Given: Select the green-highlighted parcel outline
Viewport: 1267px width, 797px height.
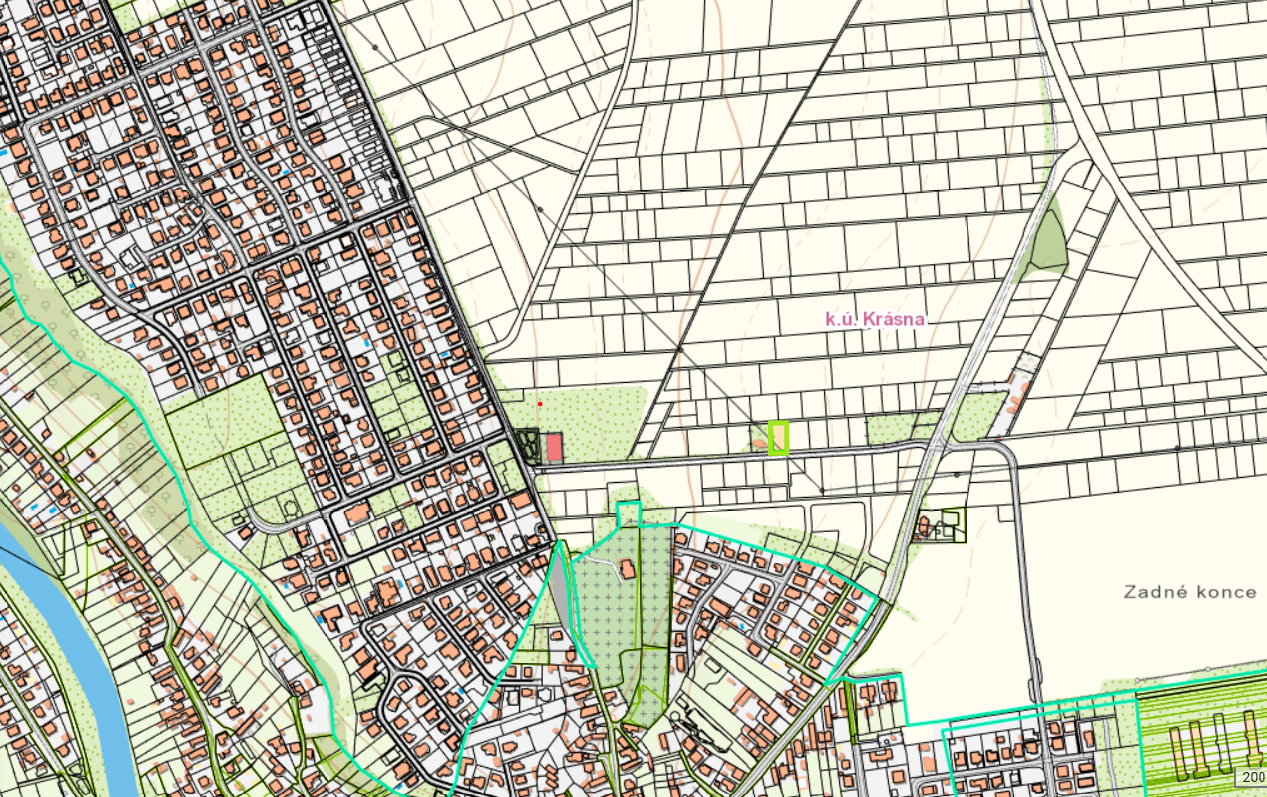Looking at the screenshot, I should tap(779, 438).
